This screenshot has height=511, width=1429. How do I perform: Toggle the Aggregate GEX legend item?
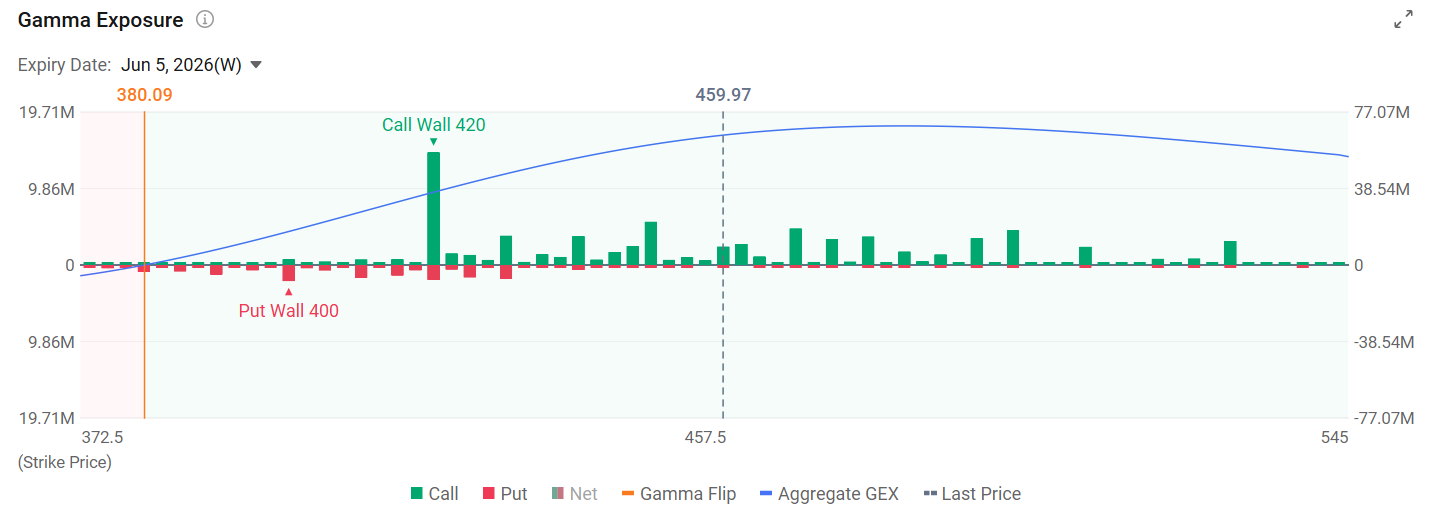[829, 494]
